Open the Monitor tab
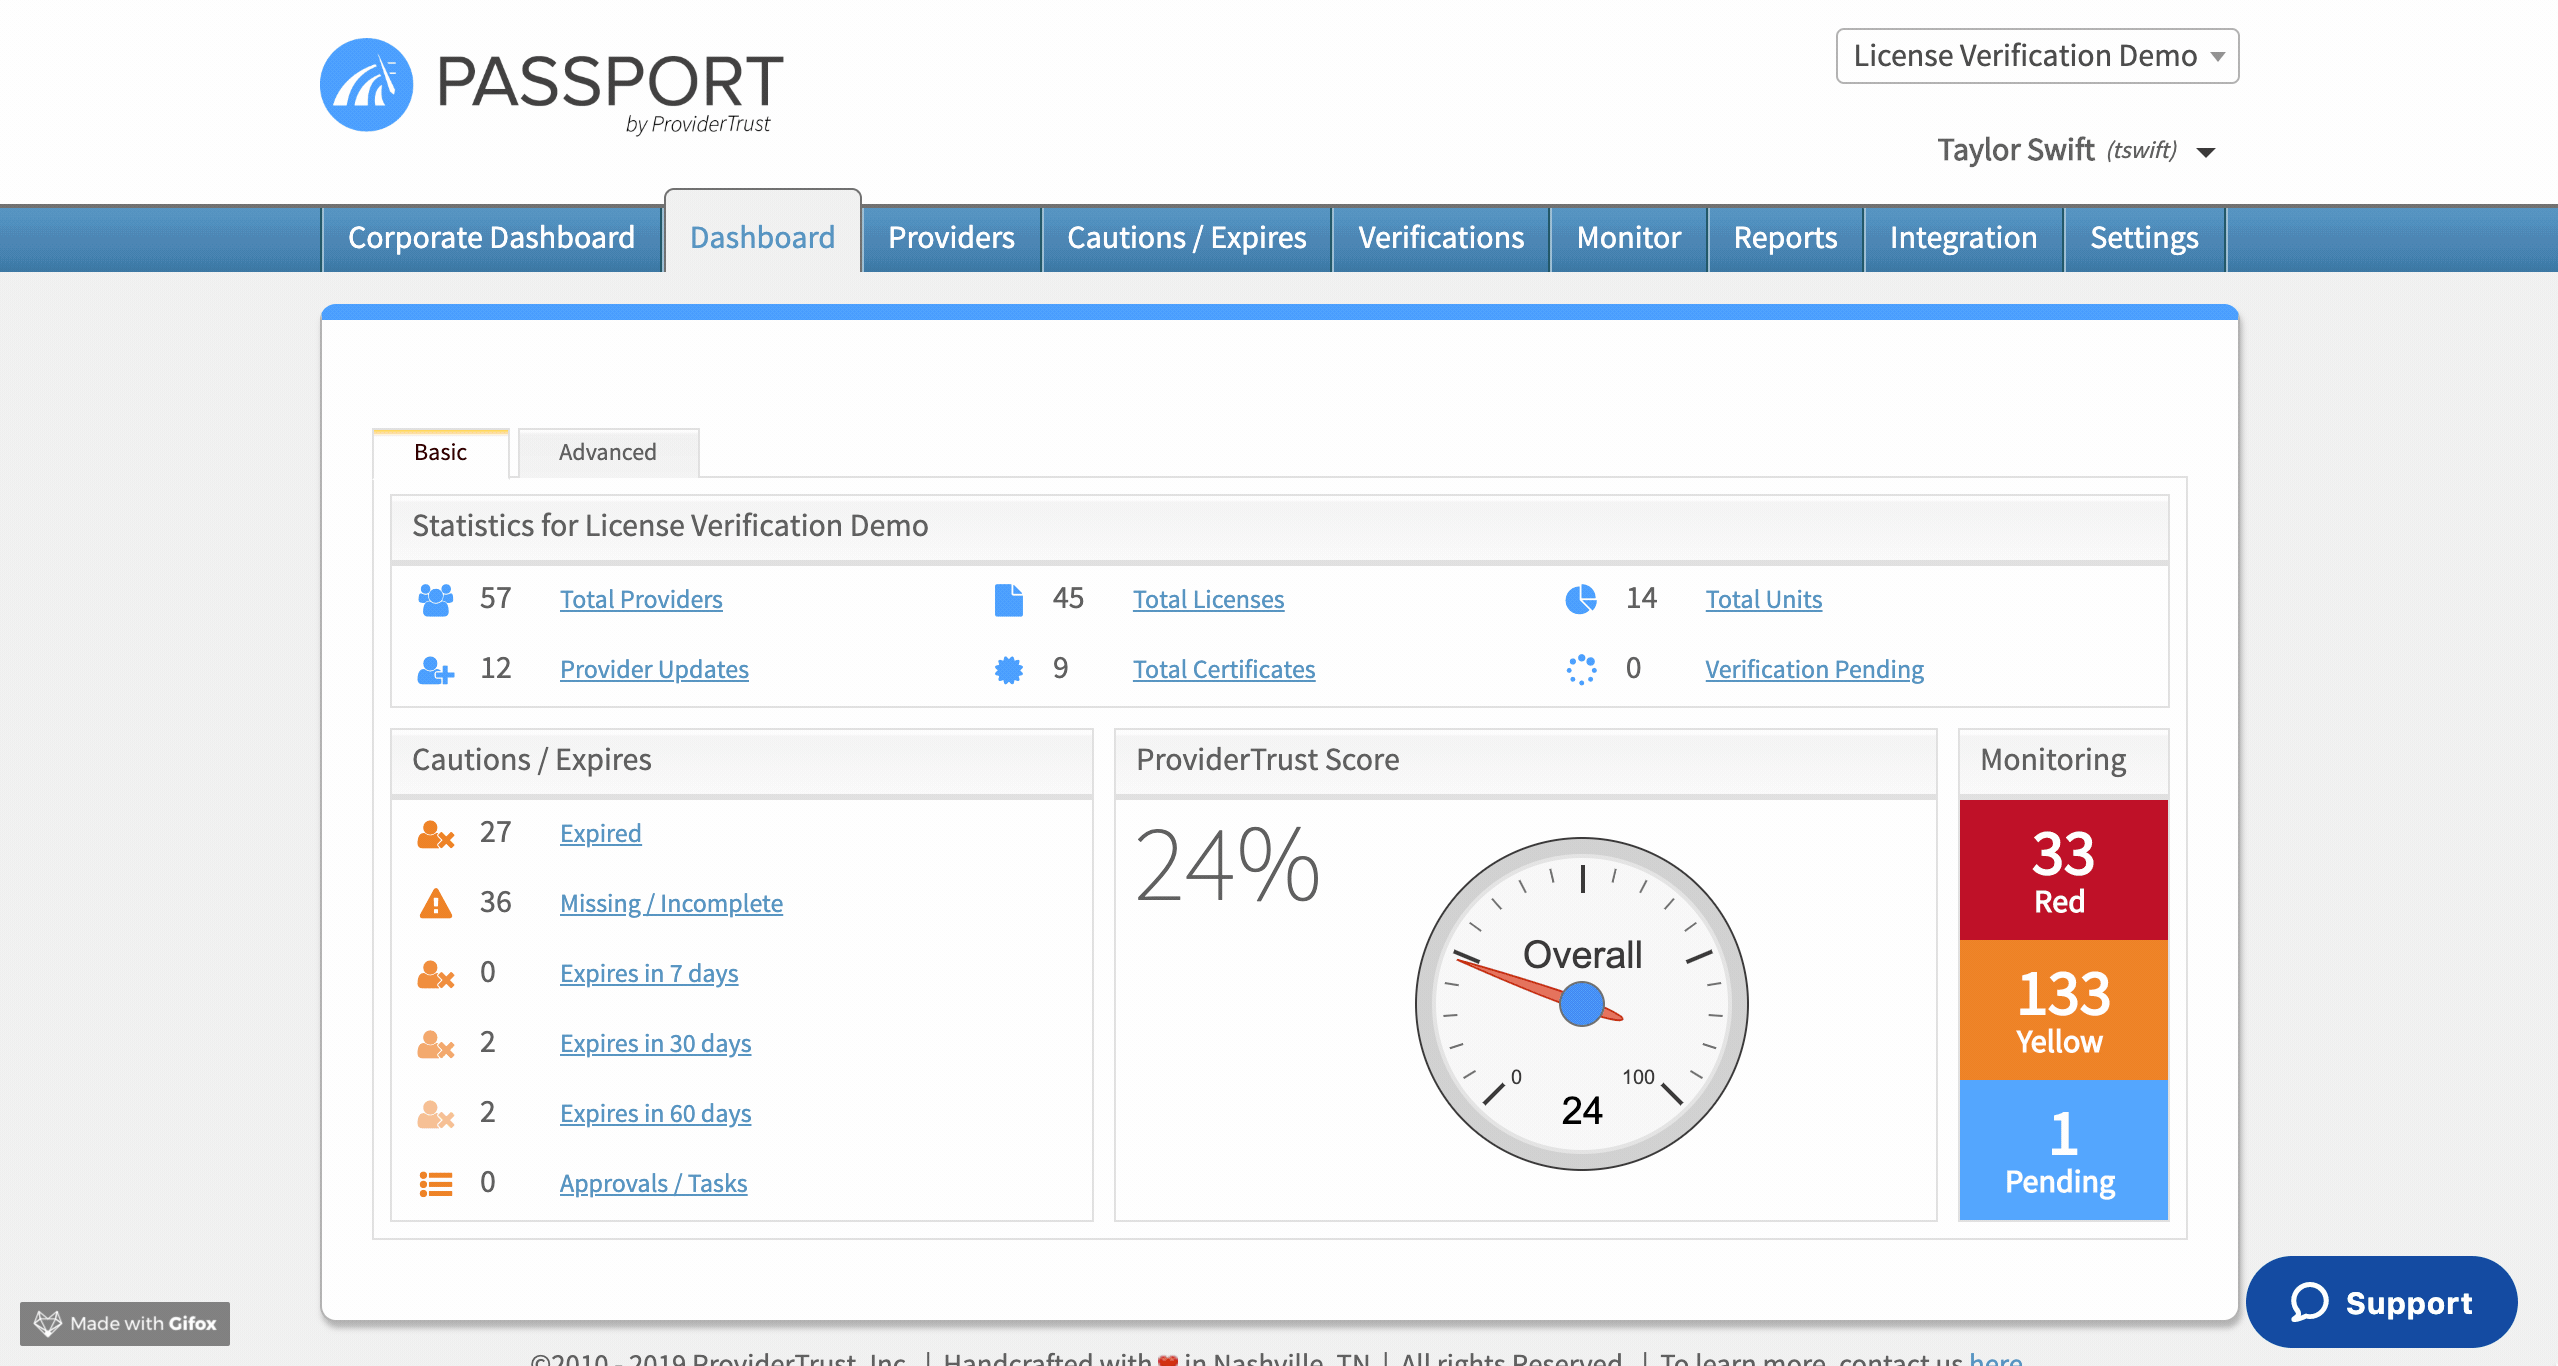 point(1629,238)
